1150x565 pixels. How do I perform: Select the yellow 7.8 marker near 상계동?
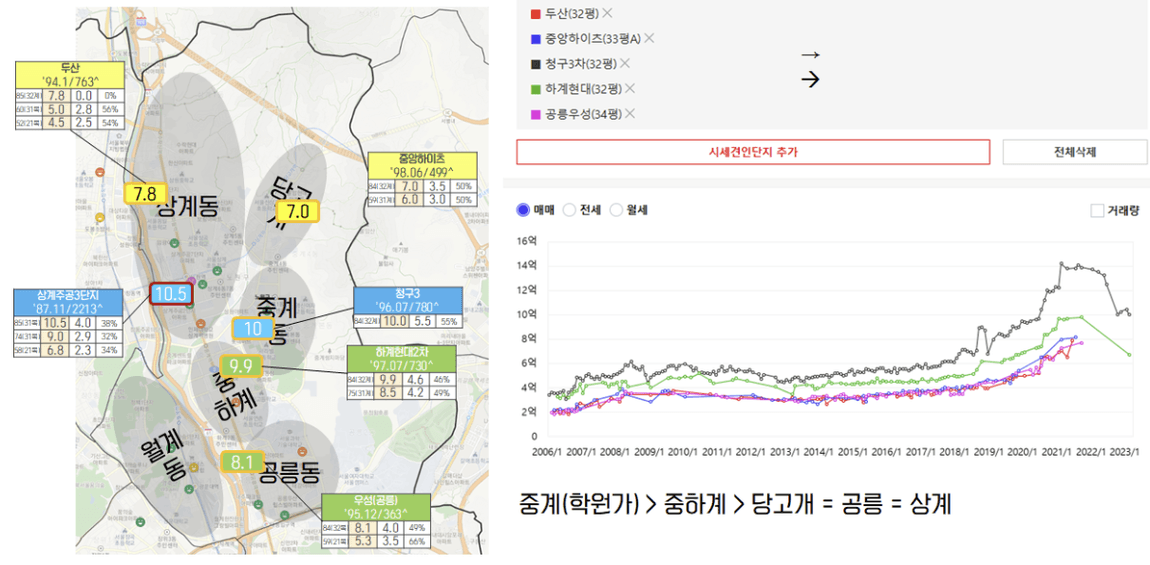click(x=145, y=194)
